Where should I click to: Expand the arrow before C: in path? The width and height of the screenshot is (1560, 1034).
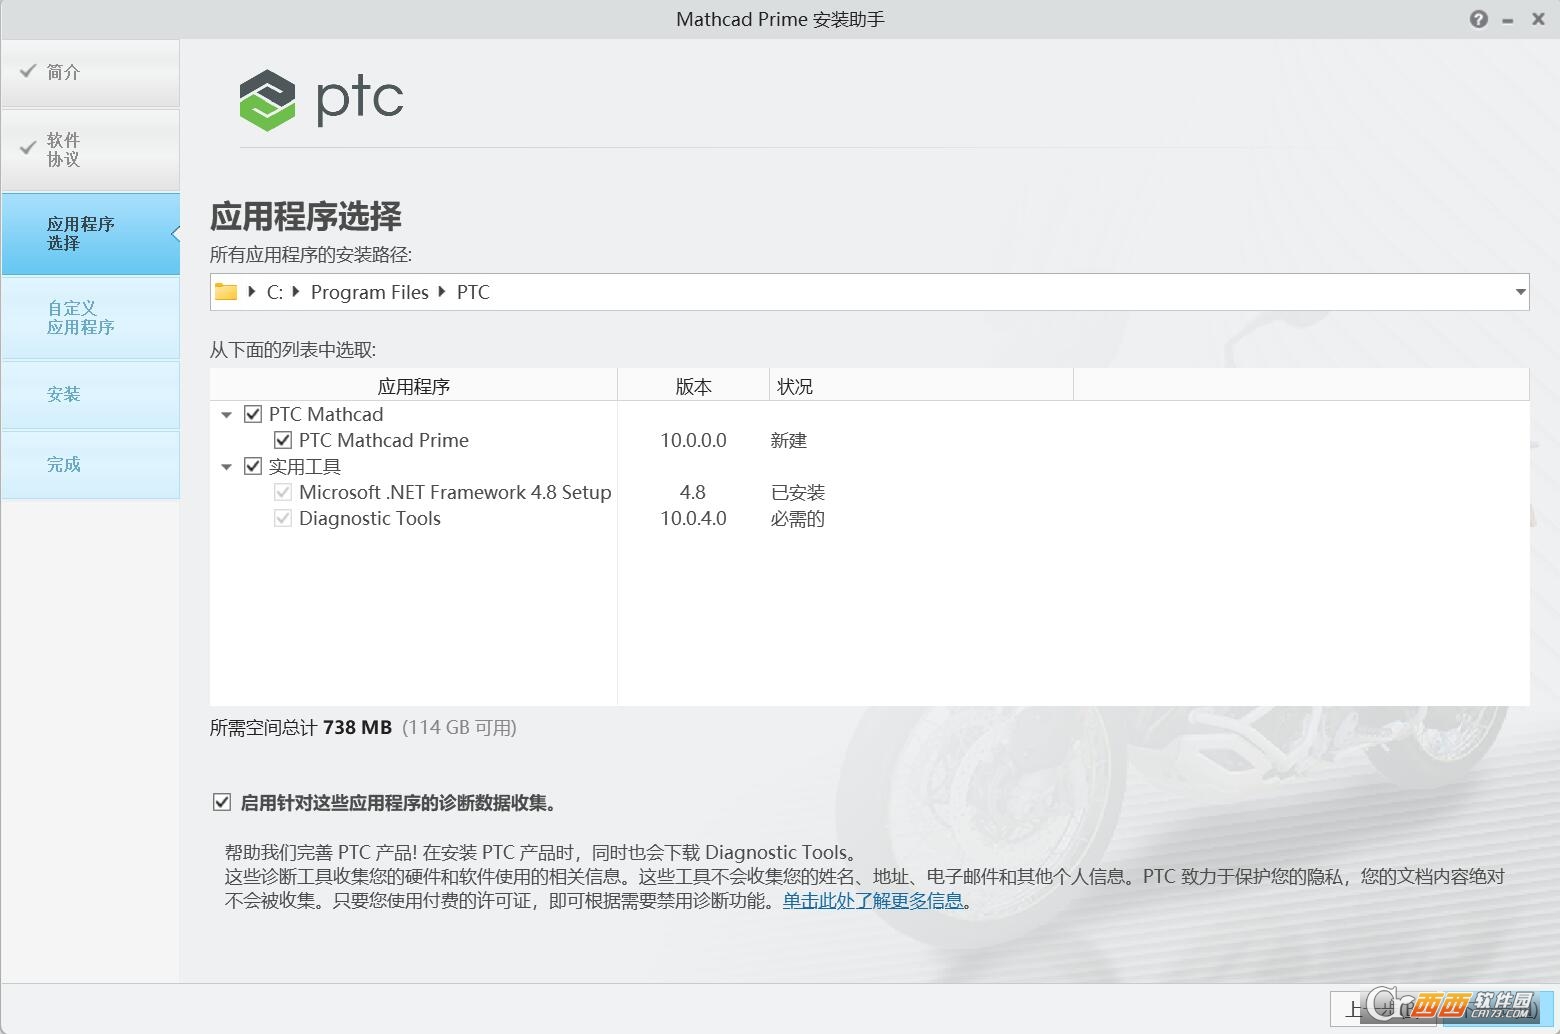pos(252,292)
